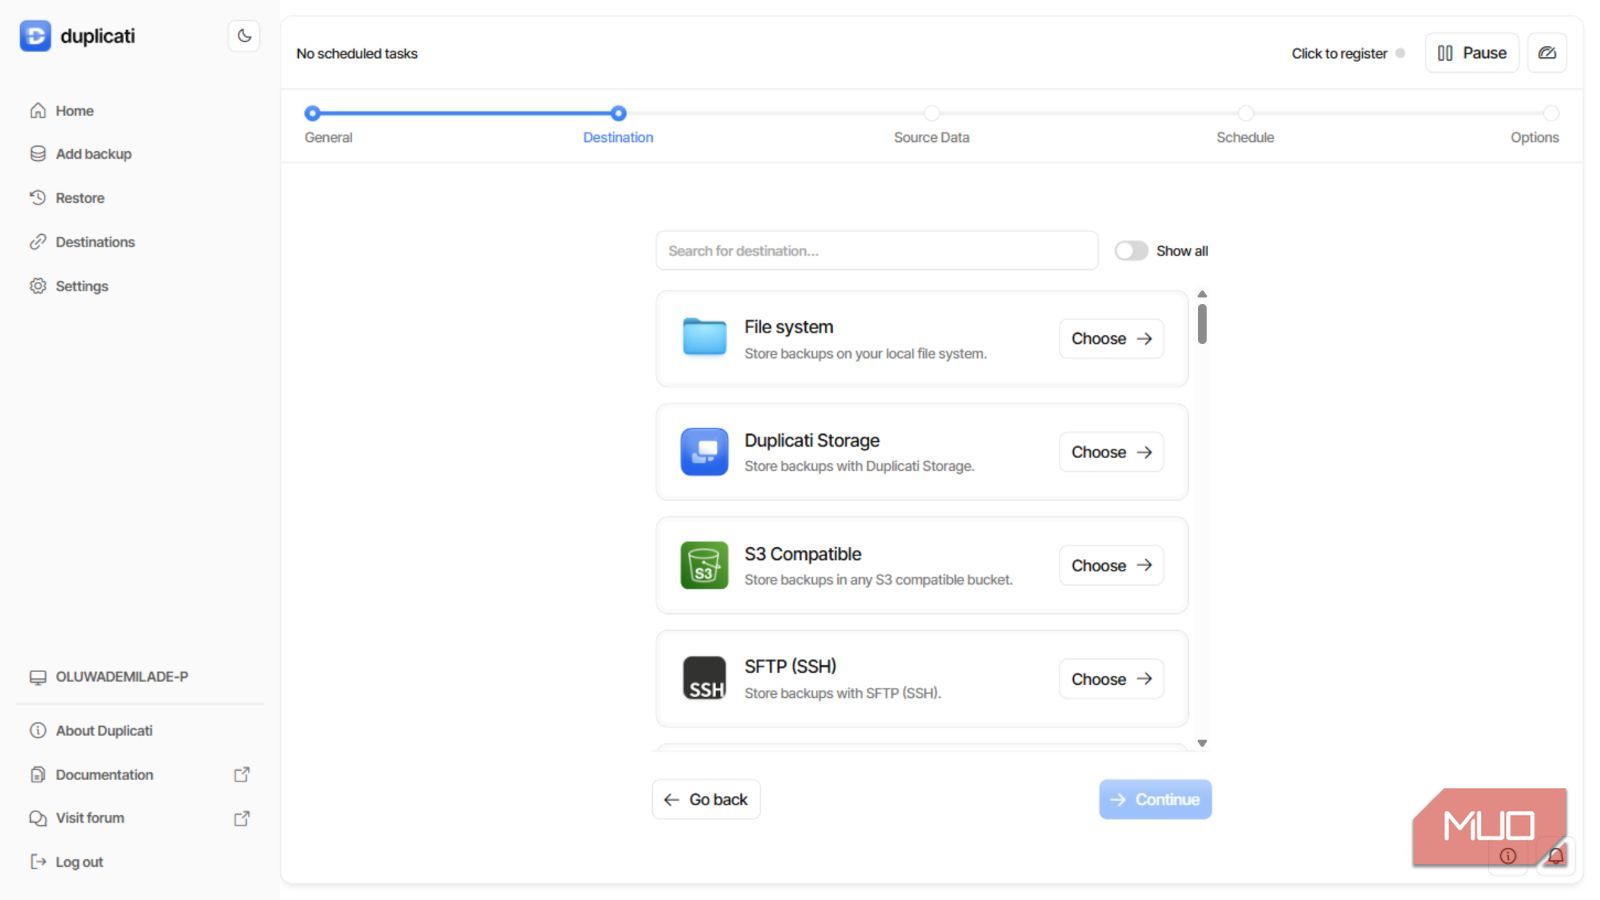Viewport: 1600px width, 900px height.
Task: Focus the Search for destination field
Action: [x=877, y=251]
